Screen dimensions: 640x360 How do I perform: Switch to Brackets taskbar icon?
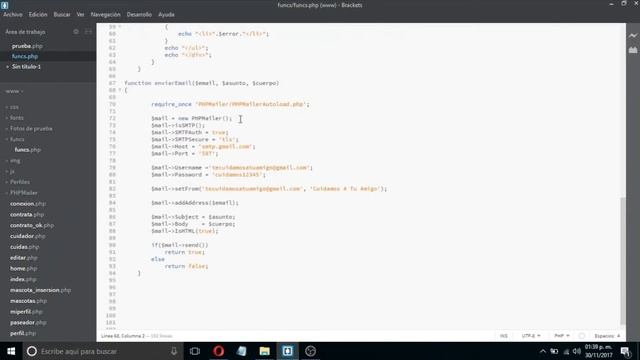tap(287, 351)
